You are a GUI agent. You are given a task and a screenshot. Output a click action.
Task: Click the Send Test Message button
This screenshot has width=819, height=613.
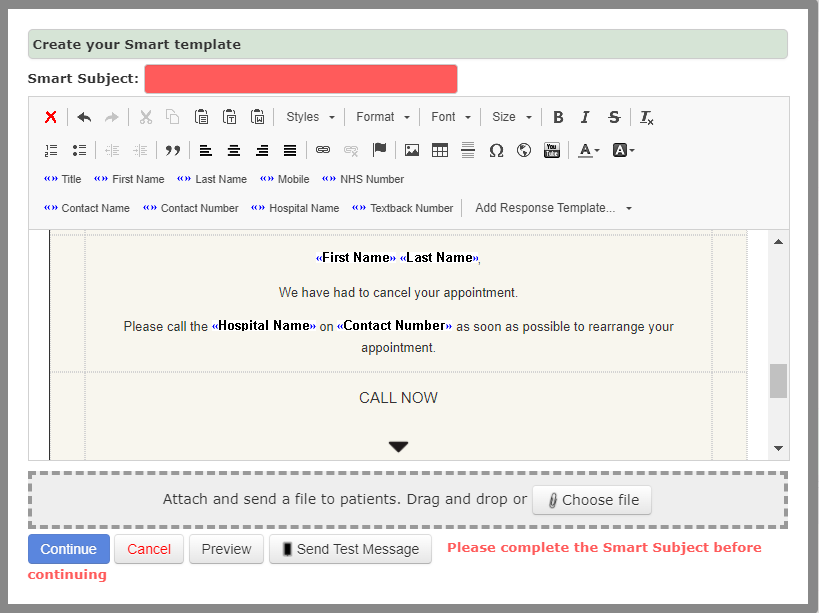350,549
